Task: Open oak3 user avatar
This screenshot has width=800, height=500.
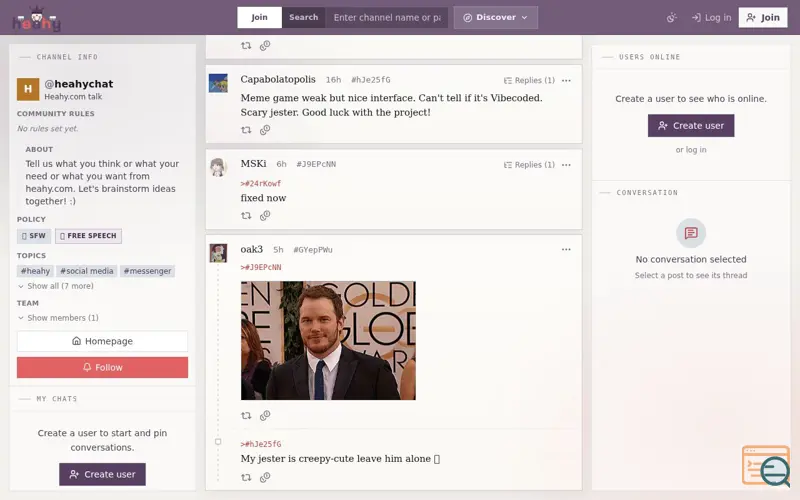Action: tap(218, 253)
